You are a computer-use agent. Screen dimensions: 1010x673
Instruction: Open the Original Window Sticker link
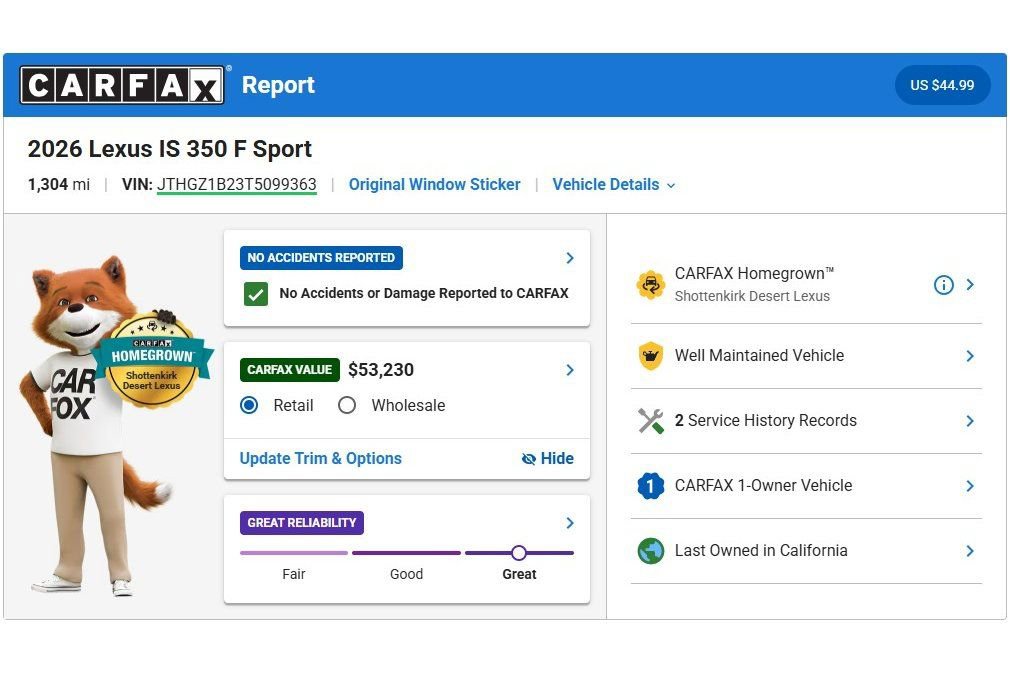434,185
